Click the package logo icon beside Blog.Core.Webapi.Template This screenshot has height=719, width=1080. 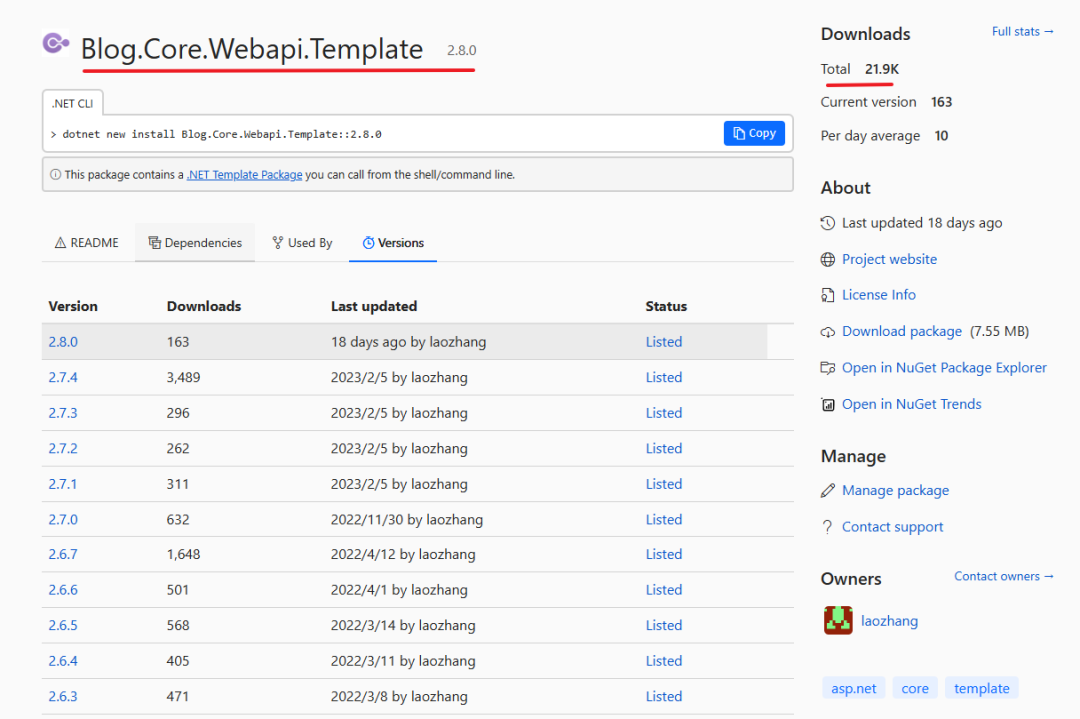click(x=56, y=43)
